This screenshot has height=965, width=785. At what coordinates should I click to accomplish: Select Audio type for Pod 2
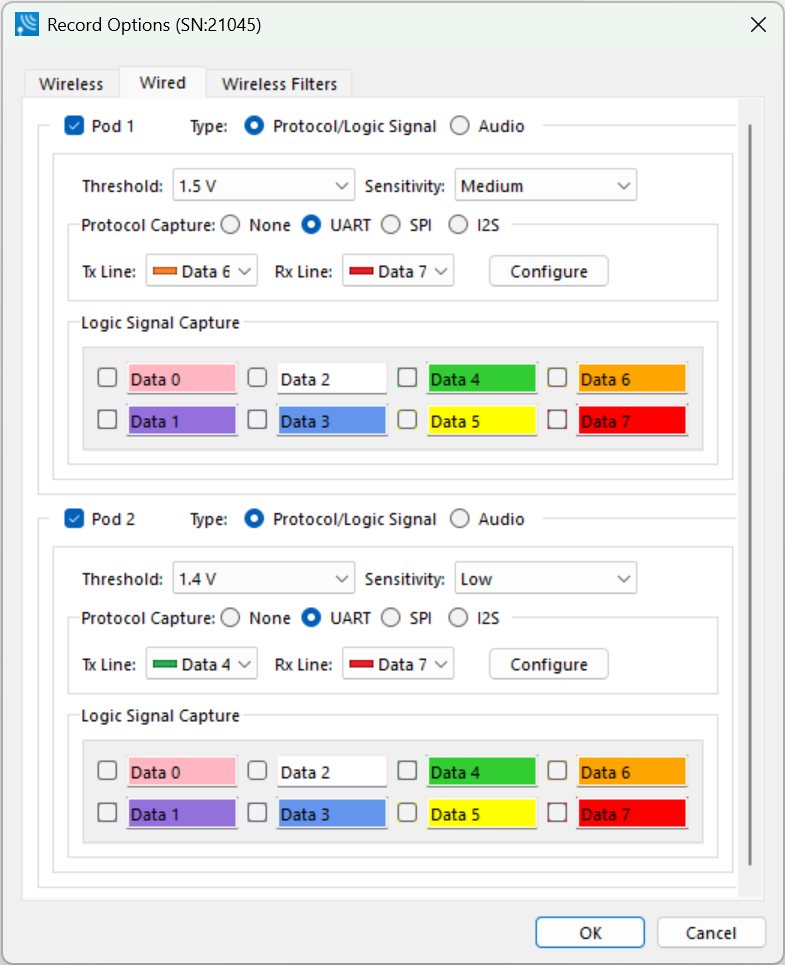coord(460,519)
